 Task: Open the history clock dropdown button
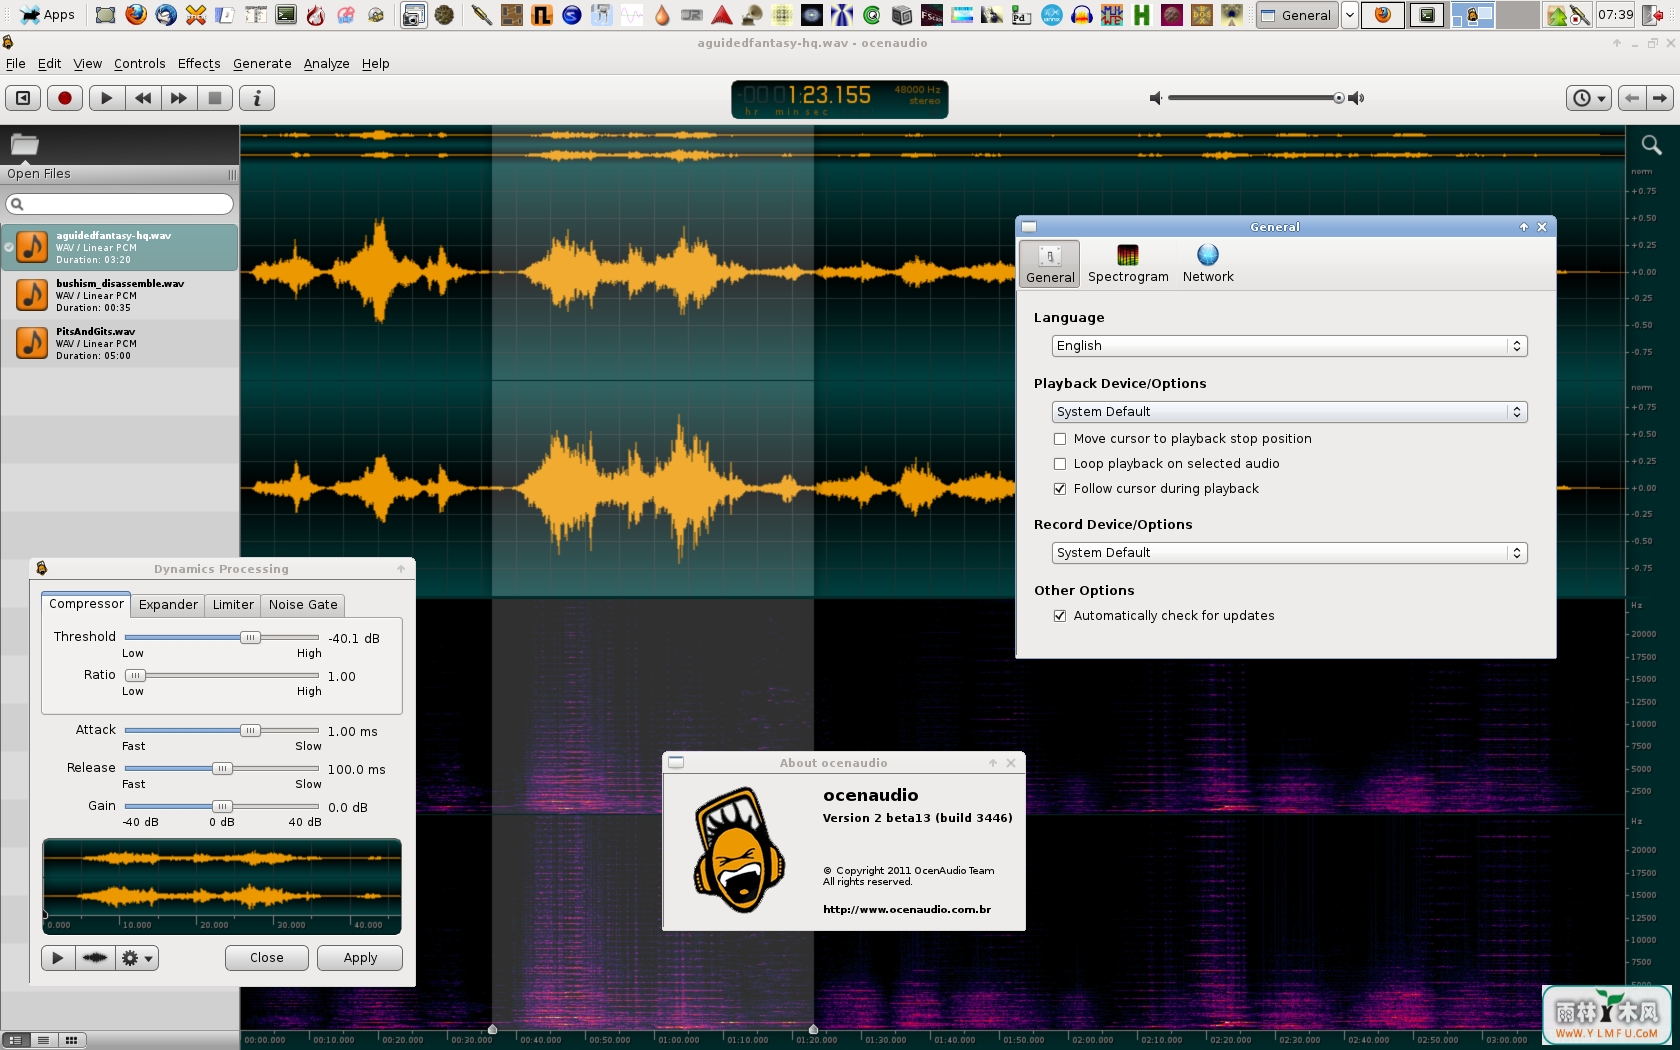1588,98
